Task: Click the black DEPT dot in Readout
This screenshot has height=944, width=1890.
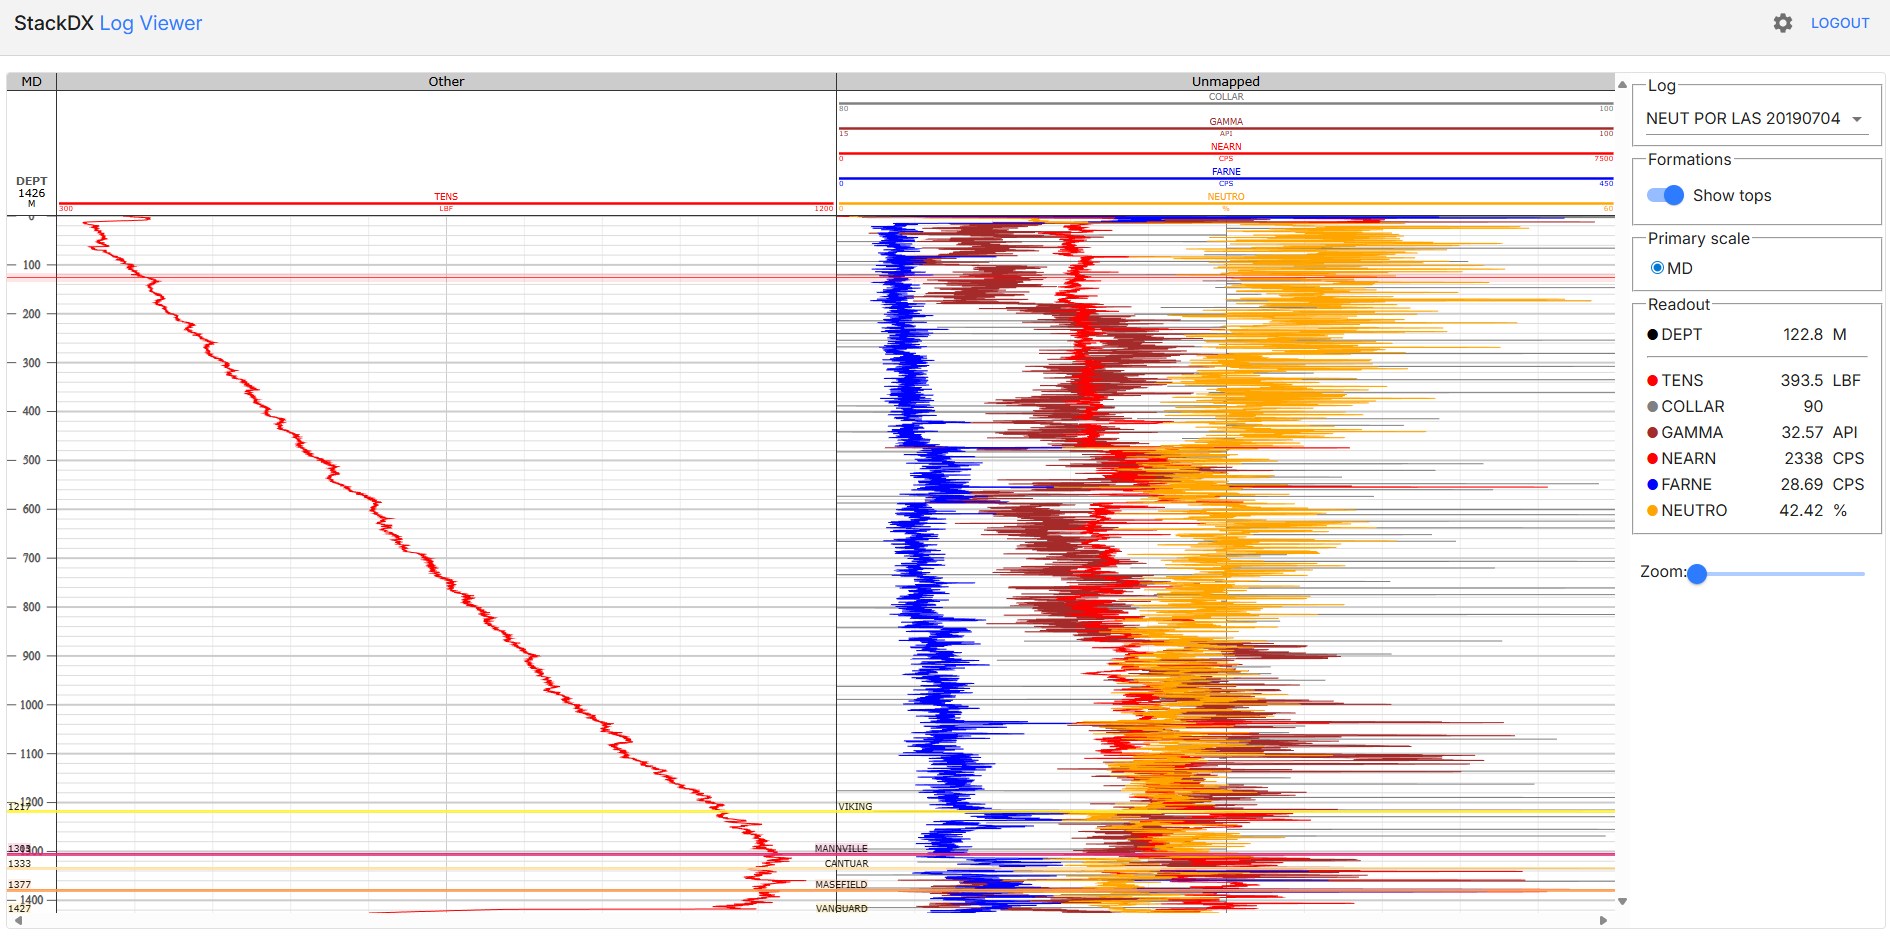Action: (1652, 335)
